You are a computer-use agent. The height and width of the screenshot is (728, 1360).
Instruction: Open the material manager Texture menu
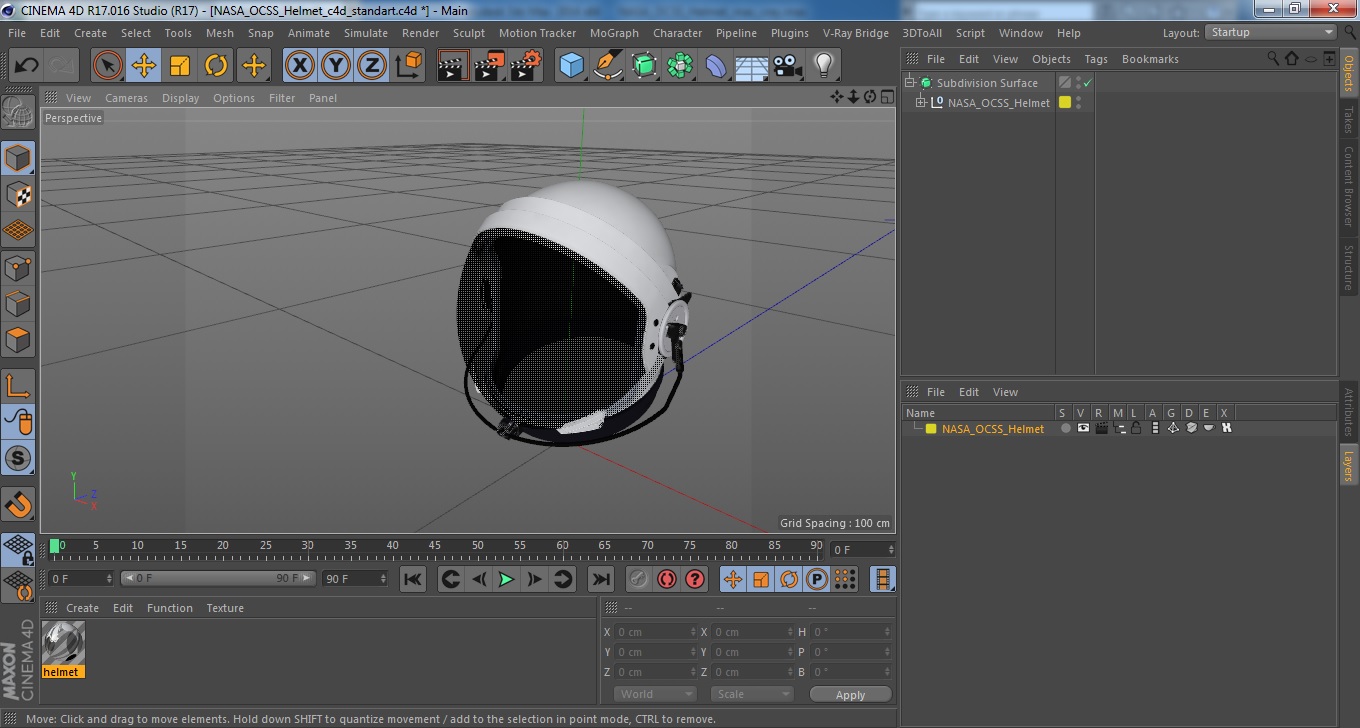pyautogui.click(x=225, y=608)
